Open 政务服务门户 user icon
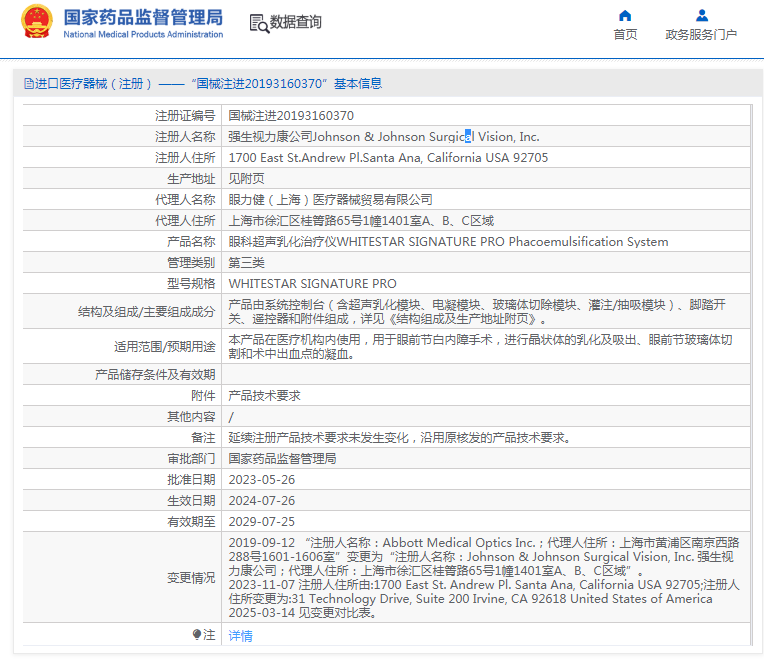 click(702, 16)
